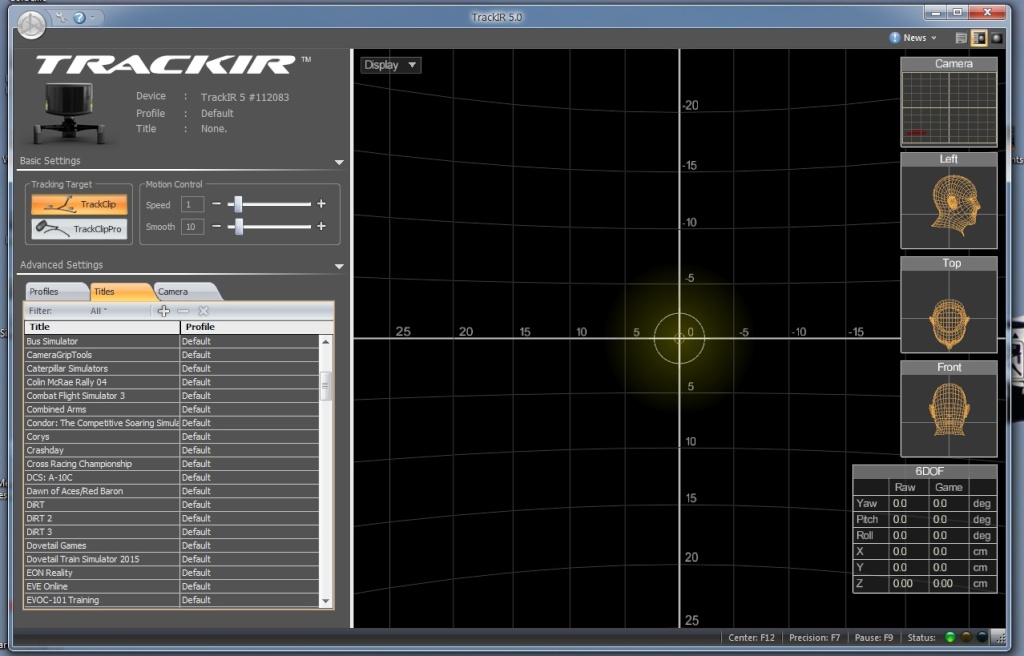Viewport: 1024px width, 656px height.
Task: Add a new title with plus icon
Action: 163,311
